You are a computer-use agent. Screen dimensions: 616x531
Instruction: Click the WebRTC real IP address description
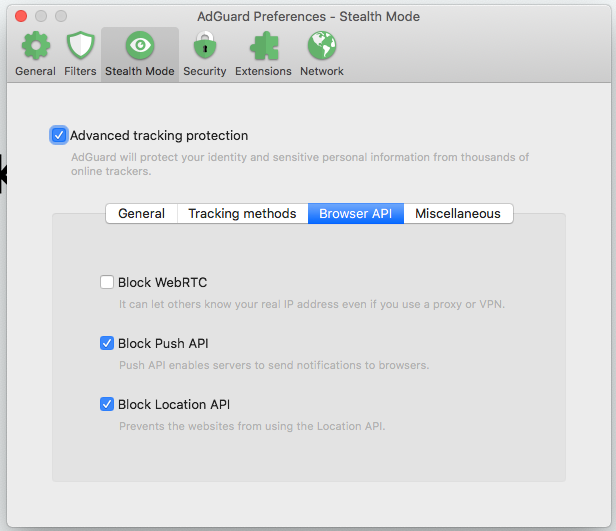click(312, 304)
